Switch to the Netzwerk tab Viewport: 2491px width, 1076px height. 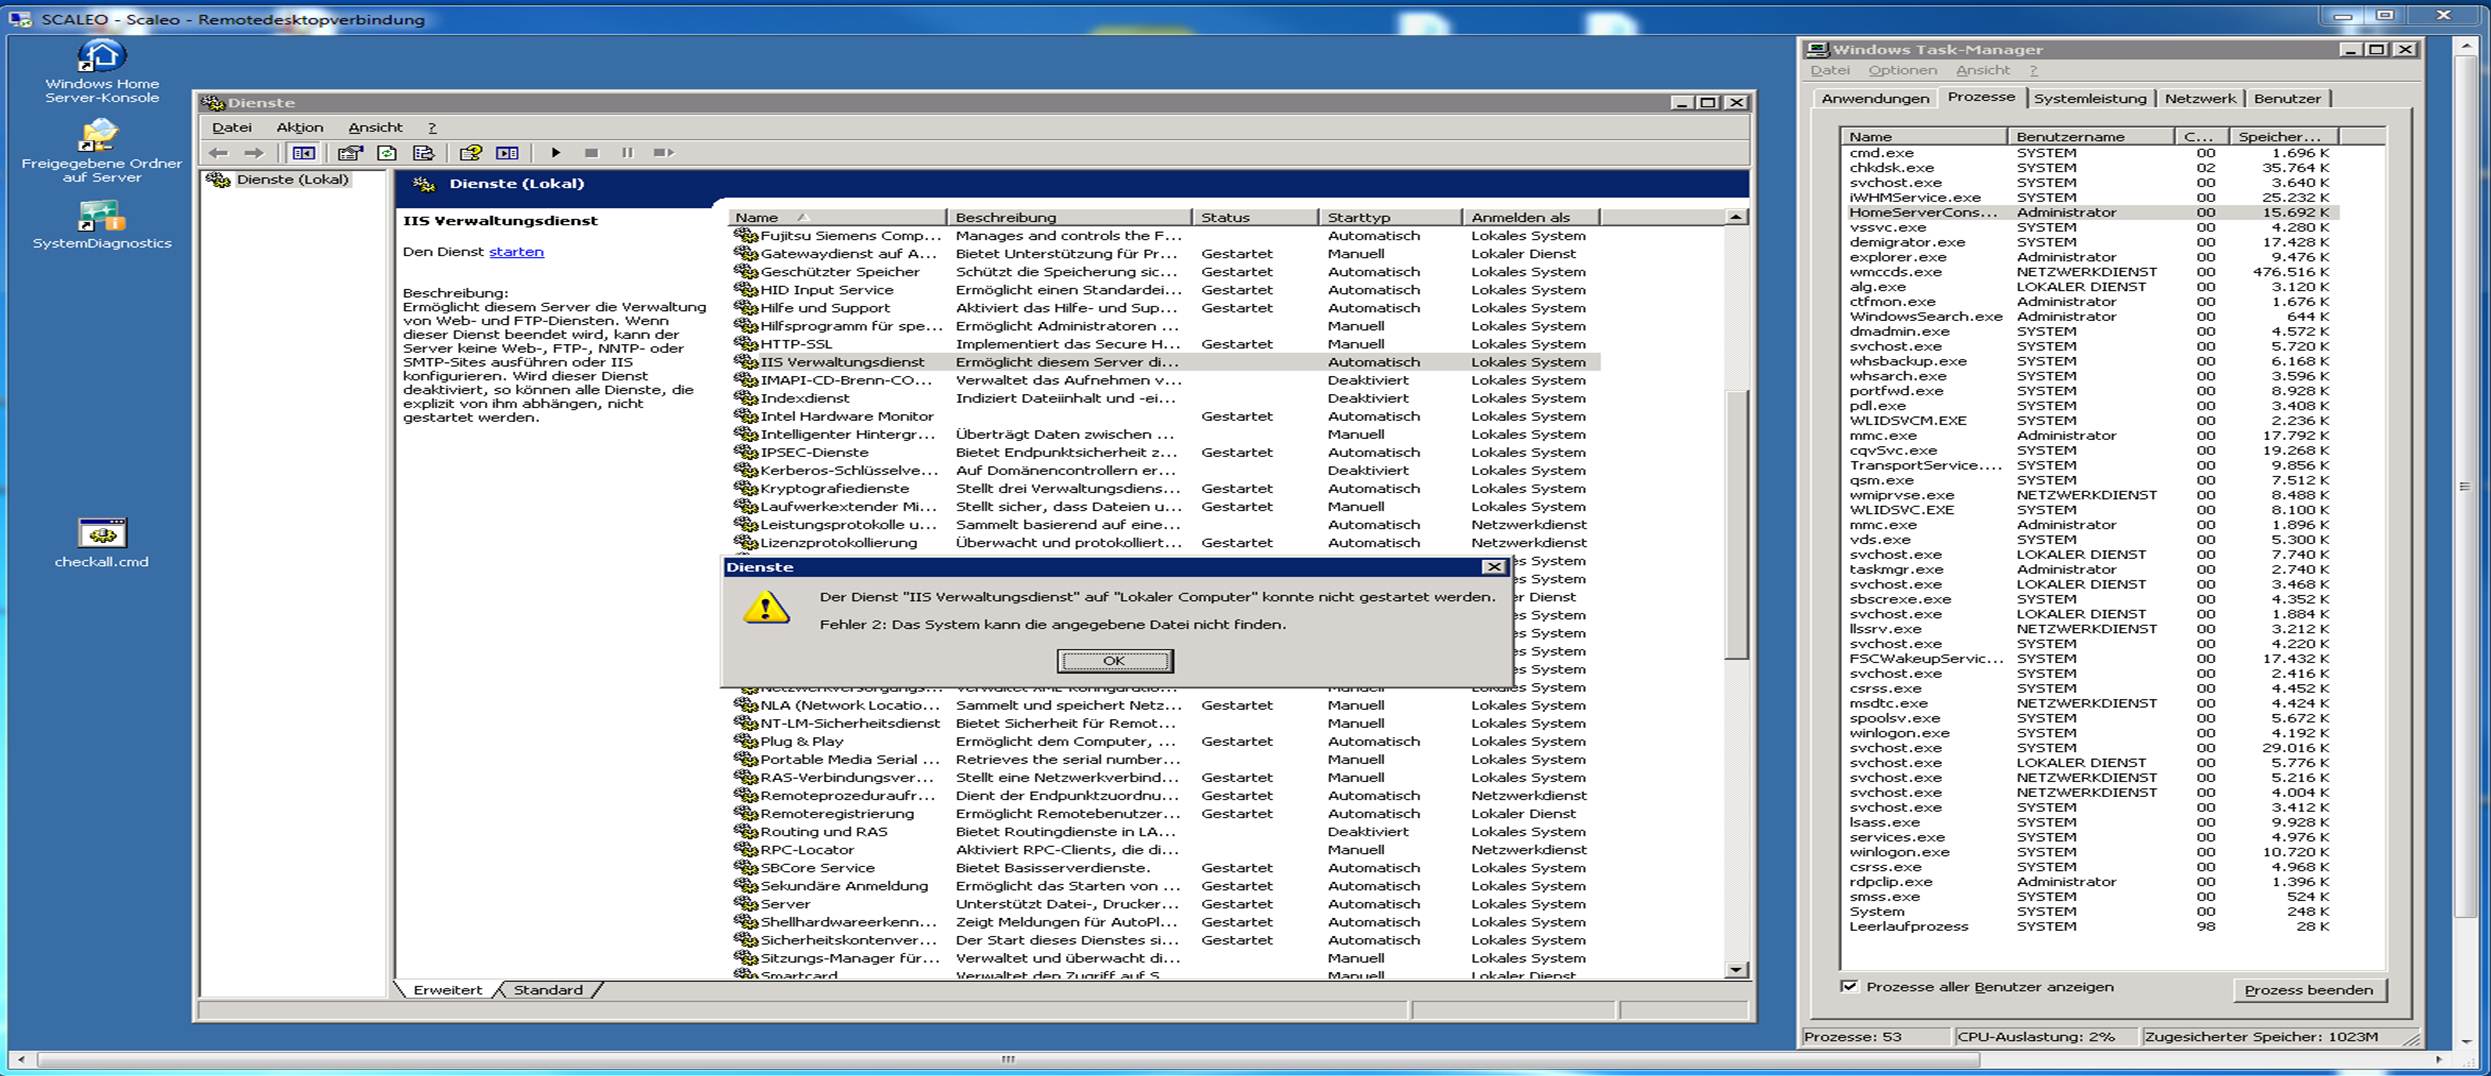point(2199,98)
